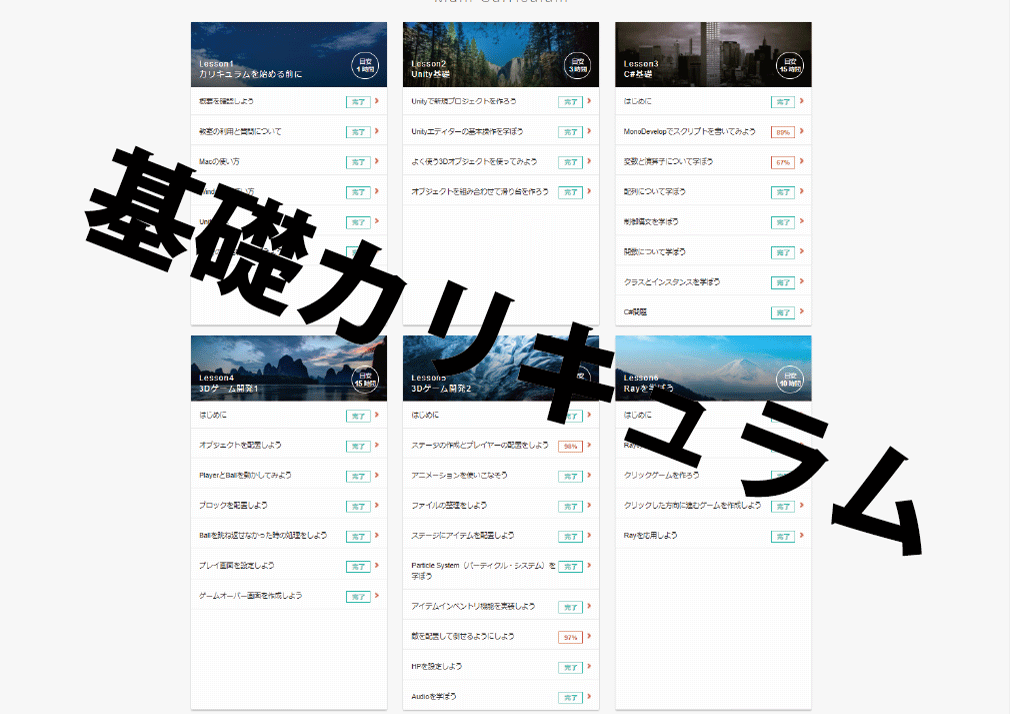The height and width of the screenshot is (714, 1010).
Task: Click the Lesson3 目安 15時間 circle badge
Action: click(x=790, y=65)
